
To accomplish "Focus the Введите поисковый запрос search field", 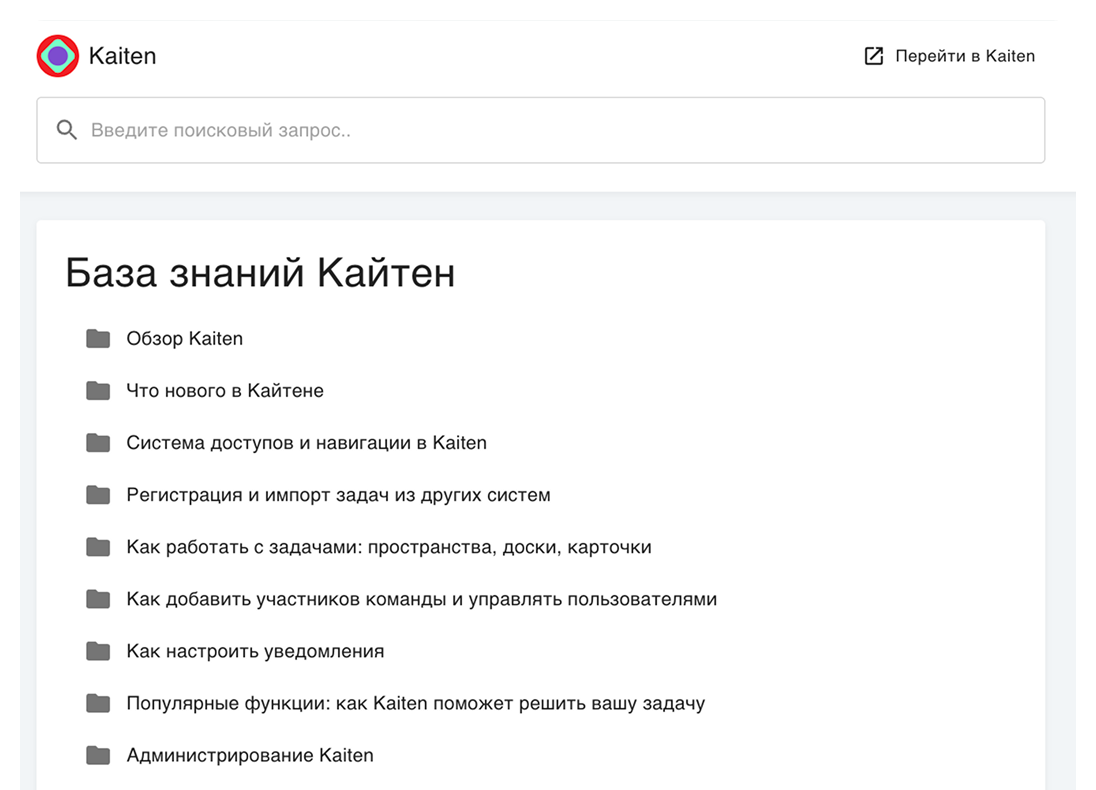I will tap(540, 130).
